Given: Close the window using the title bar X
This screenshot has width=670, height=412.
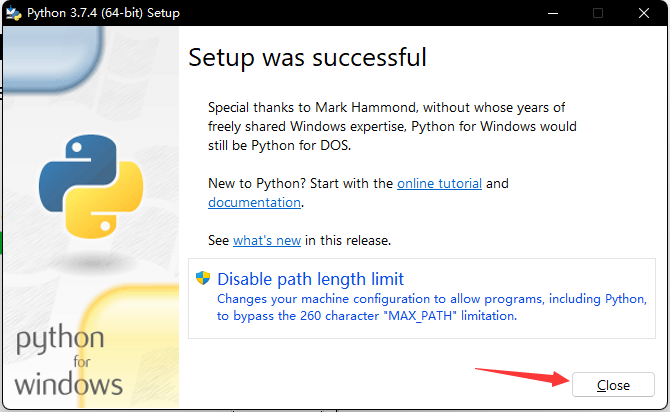Looking at the screenshot, I should point(645,13).
